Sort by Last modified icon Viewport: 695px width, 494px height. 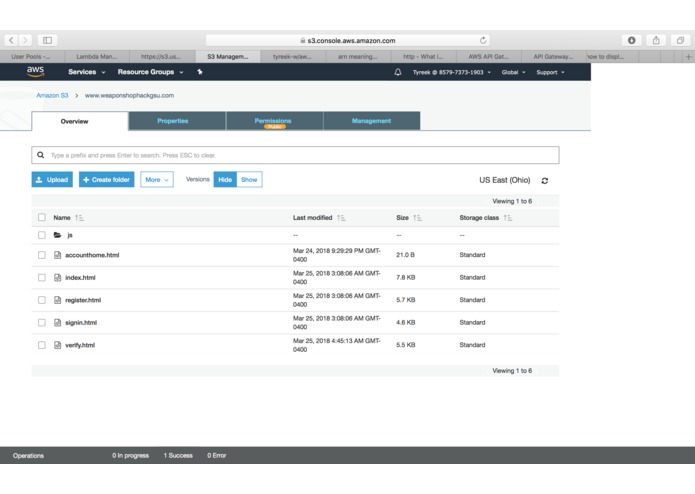[341, 218]
